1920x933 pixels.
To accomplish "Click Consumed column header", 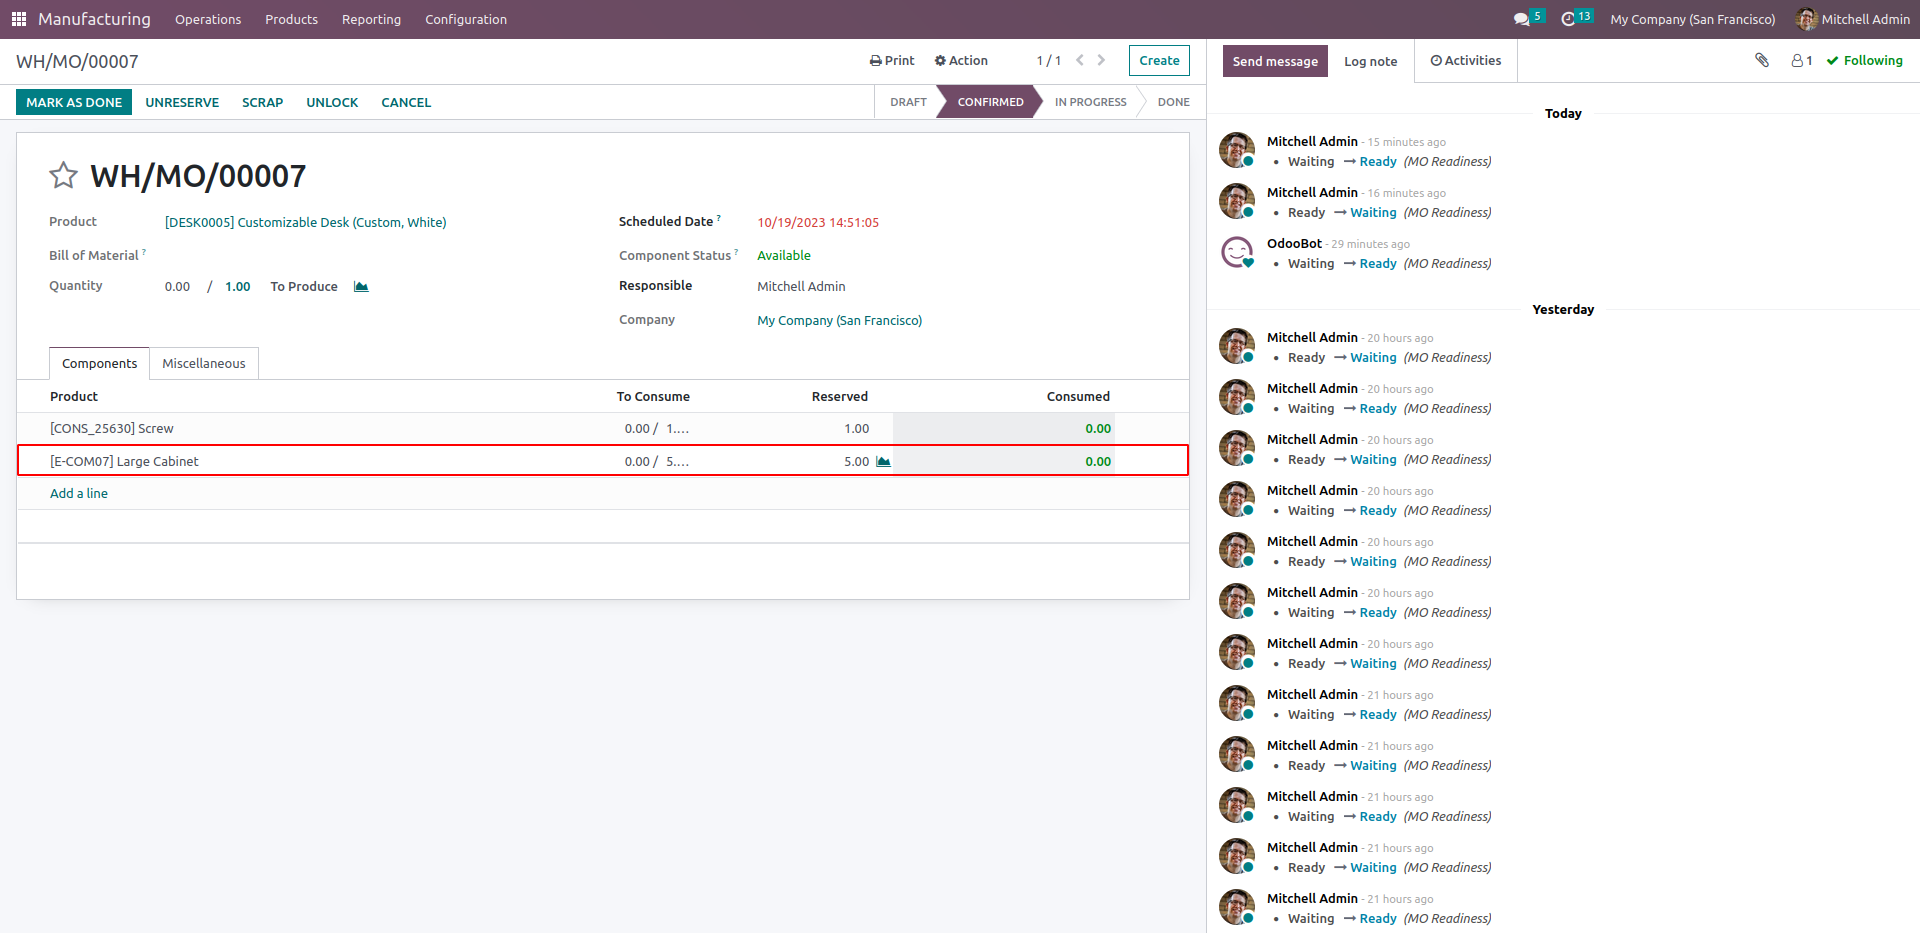I will (x=1078, y=396).
